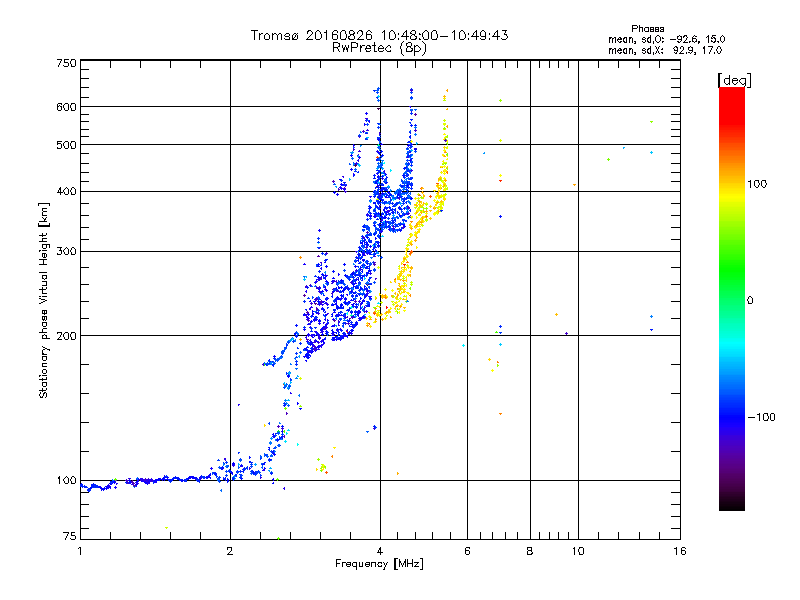Click the x-axis label '2'
This screenshot has height=600, width=800.
[230, 551]
